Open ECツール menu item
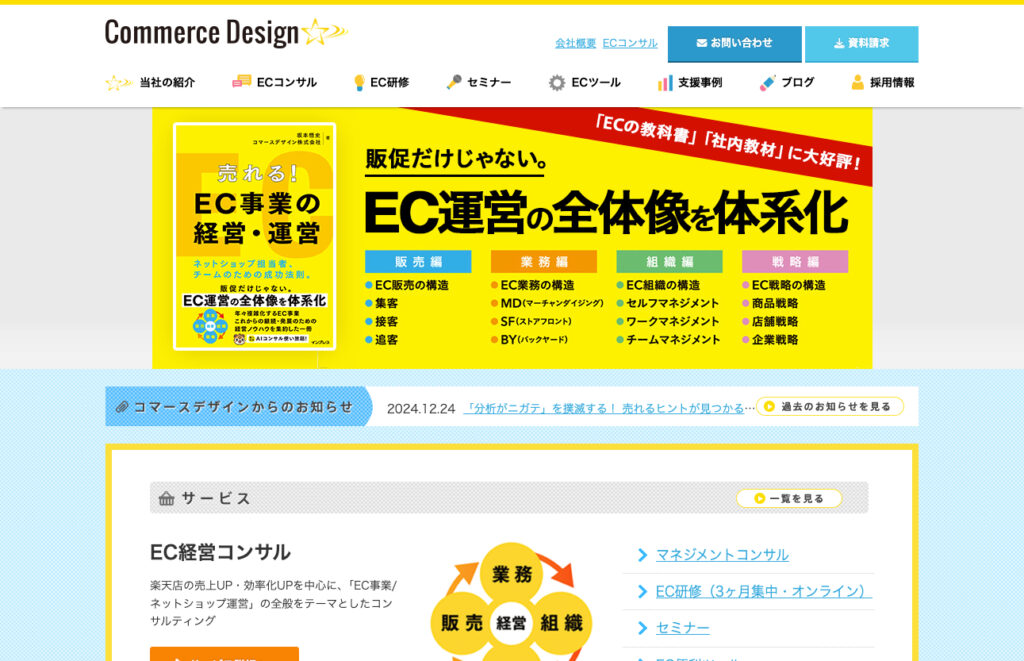 tap(596, 82)
